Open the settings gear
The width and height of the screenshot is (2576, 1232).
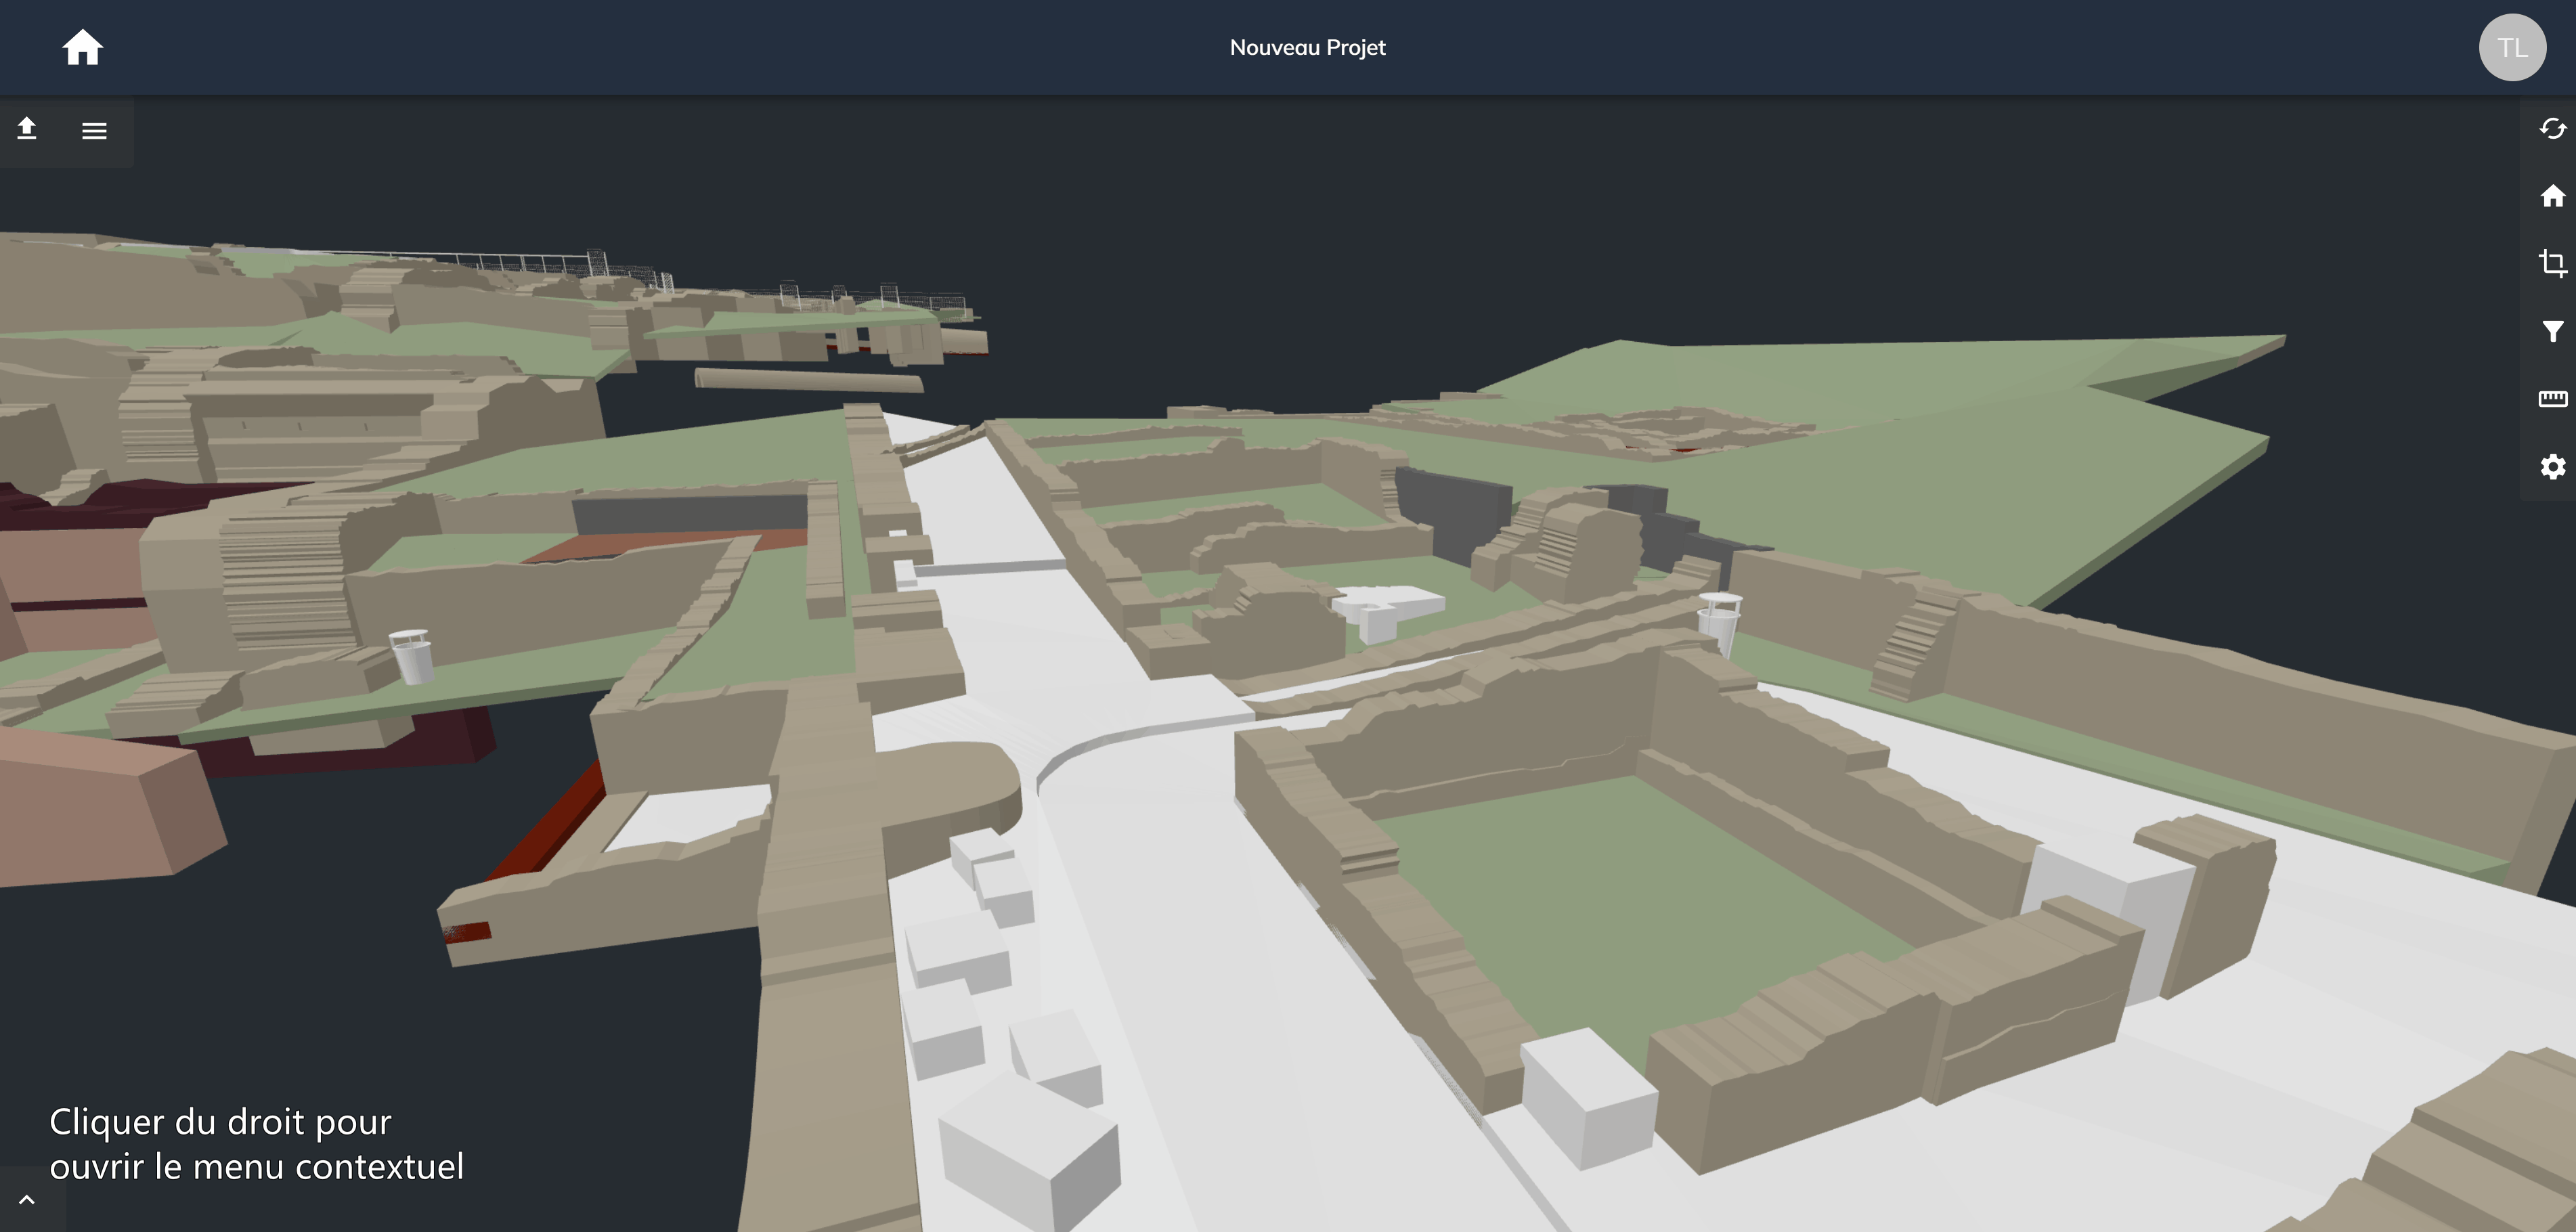pos(2552,466)
